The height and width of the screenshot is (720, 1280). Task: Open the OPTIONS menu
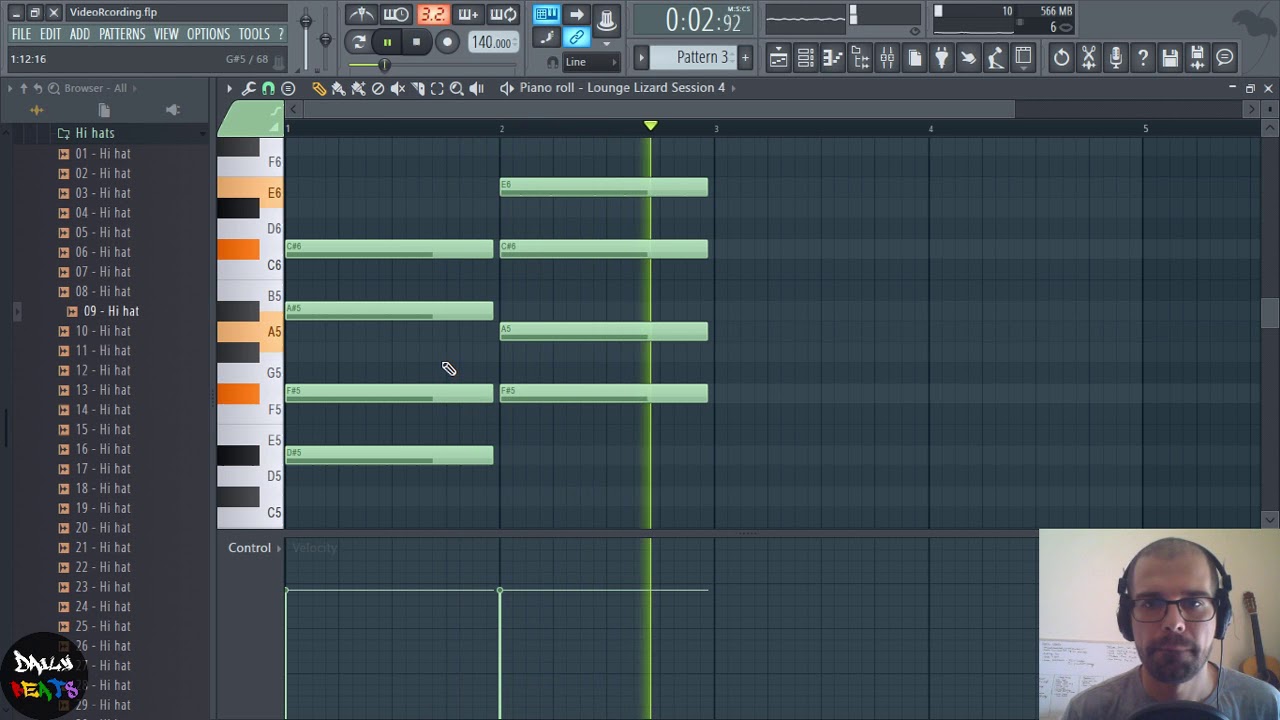[208, 34]
